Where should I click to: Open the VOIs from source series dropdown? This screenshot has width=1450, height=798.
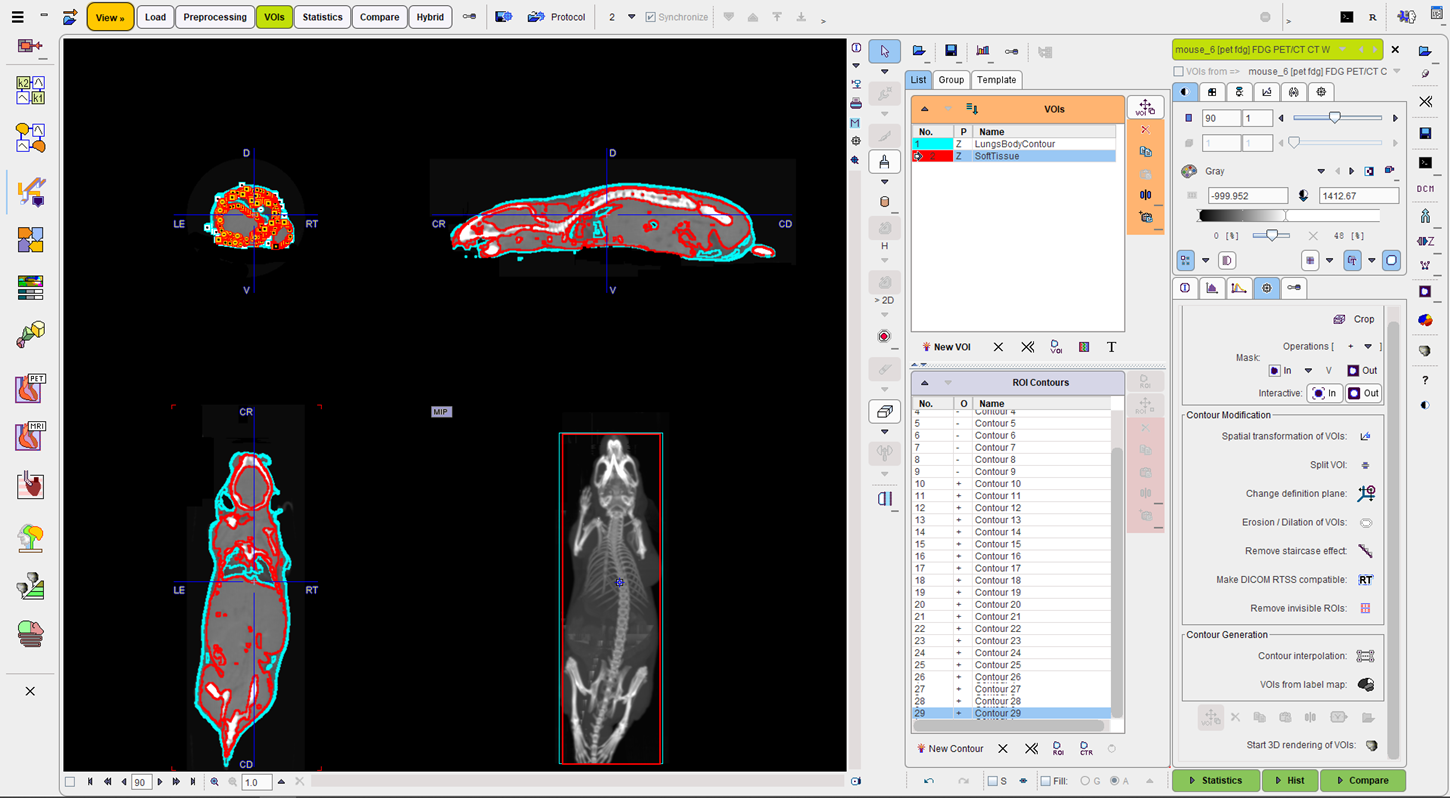1397,72
